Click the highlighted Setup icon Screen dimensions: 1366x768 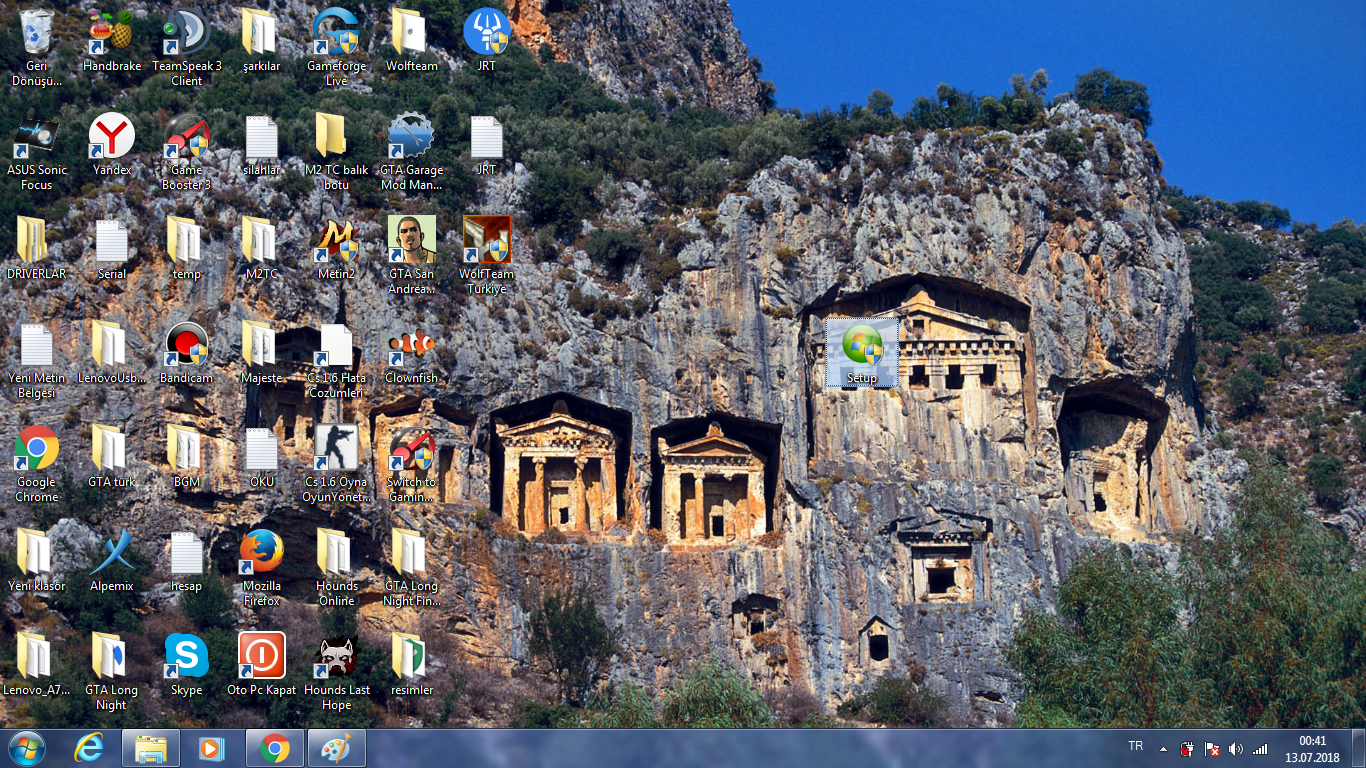pos(862,353)
